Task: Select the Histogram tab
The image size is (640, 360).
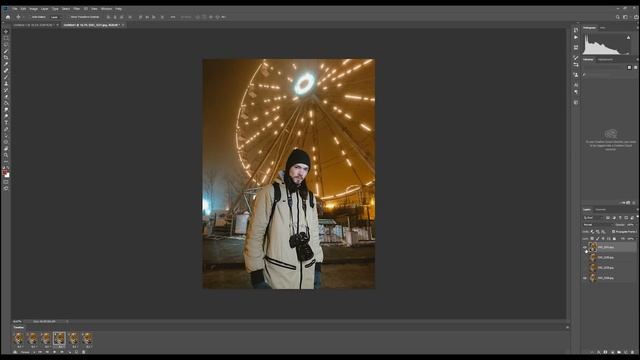Action: point(589,28)
